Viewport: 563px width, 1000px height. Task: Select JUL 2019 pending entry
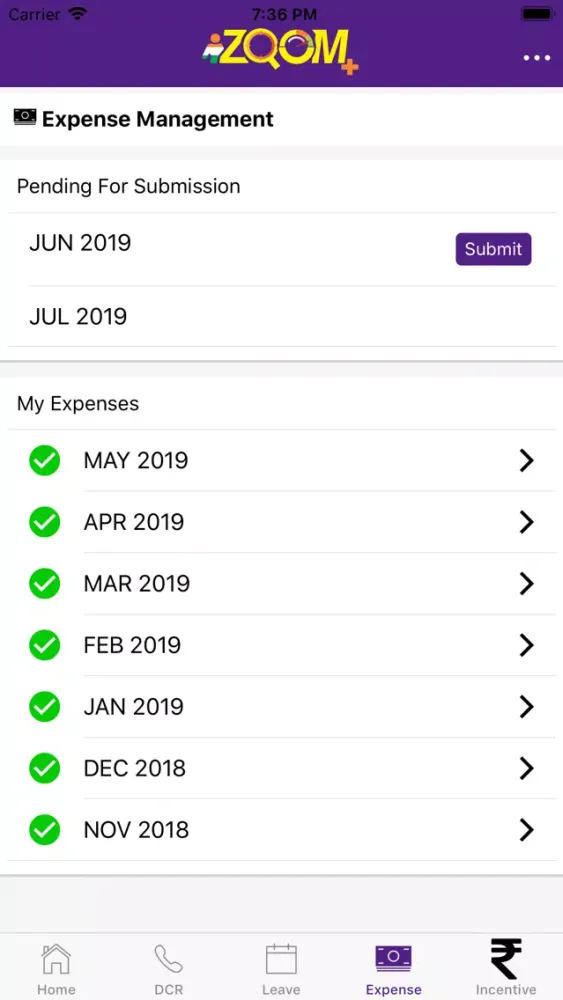coord(281,316)
